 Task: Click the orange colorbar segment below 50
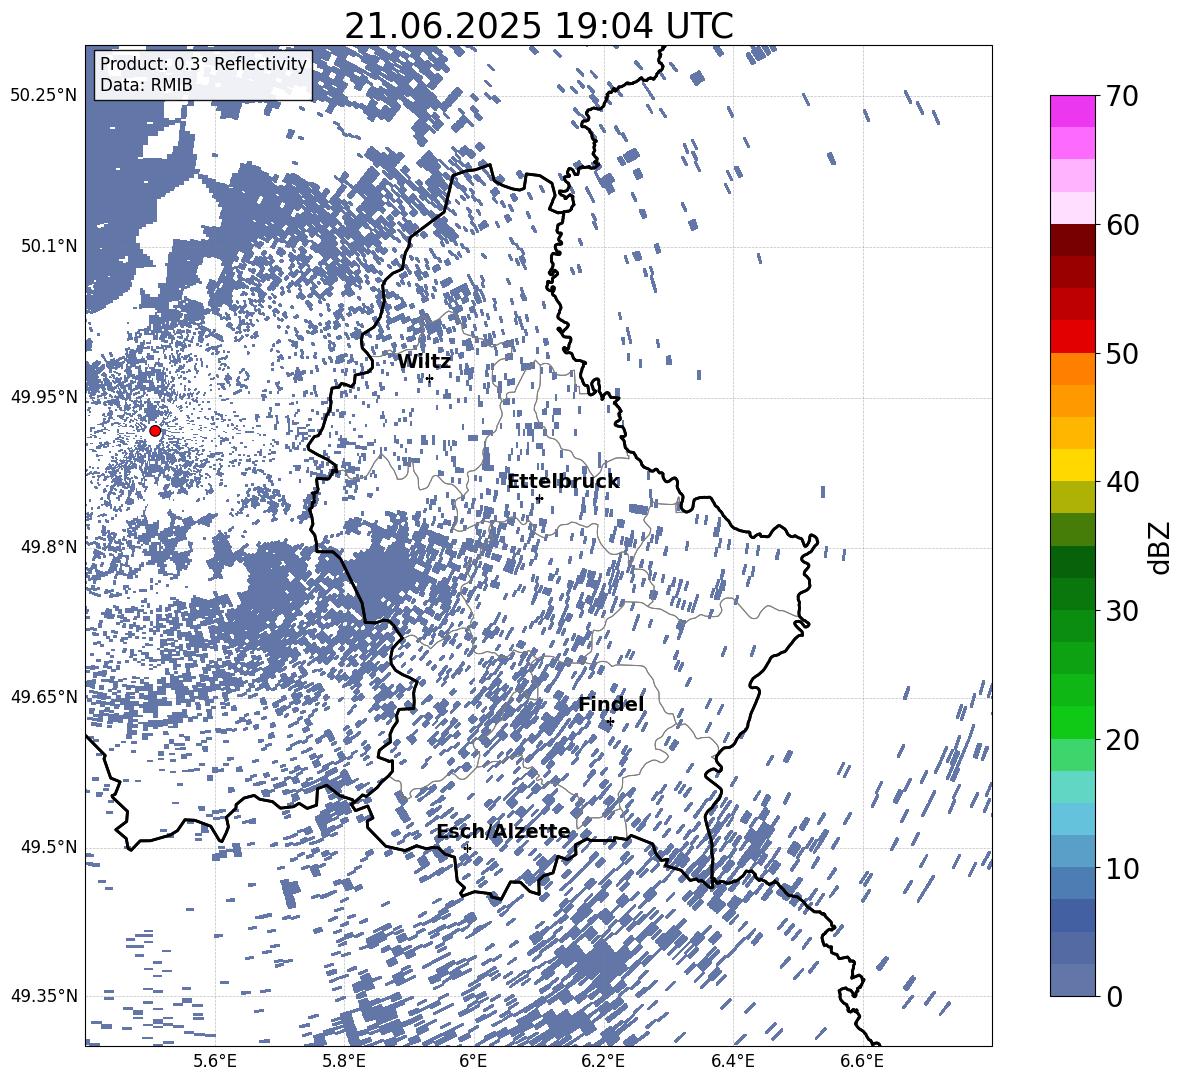(1072, 368)
